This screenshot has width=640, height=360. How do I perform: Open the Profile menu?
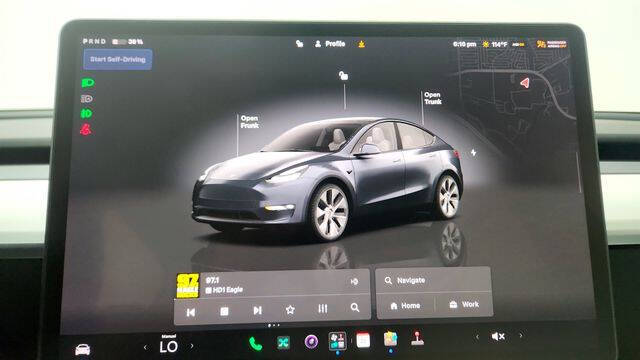pos(330,44)
